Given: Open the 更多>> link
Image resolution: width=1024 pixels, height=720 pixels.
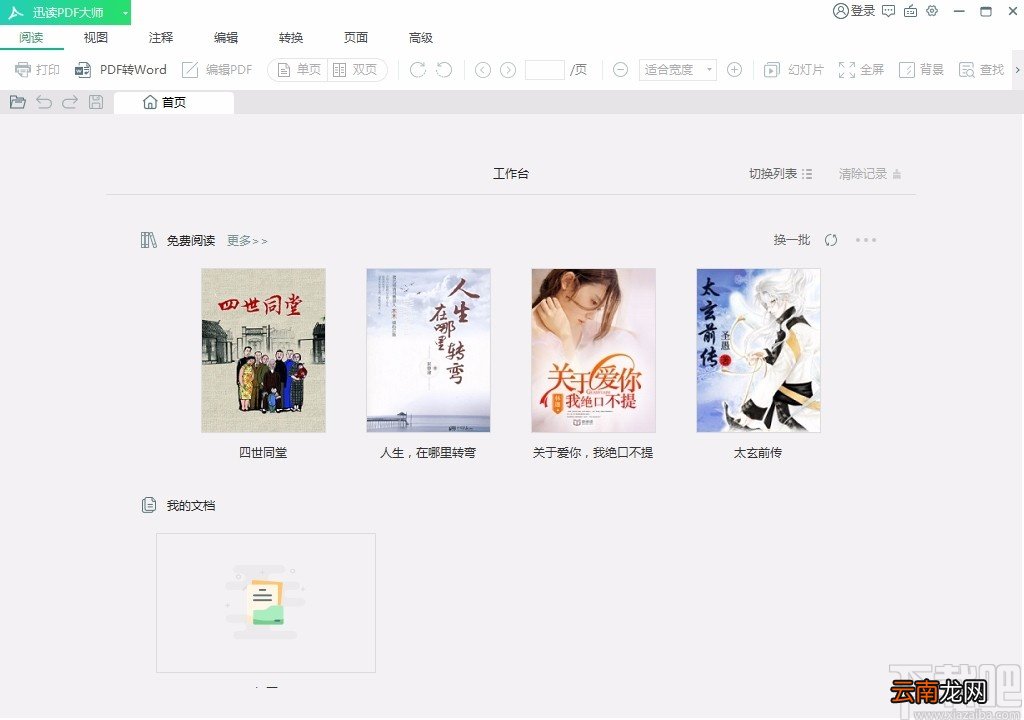Looking at the screenshot, I should [x=247, y=241].
